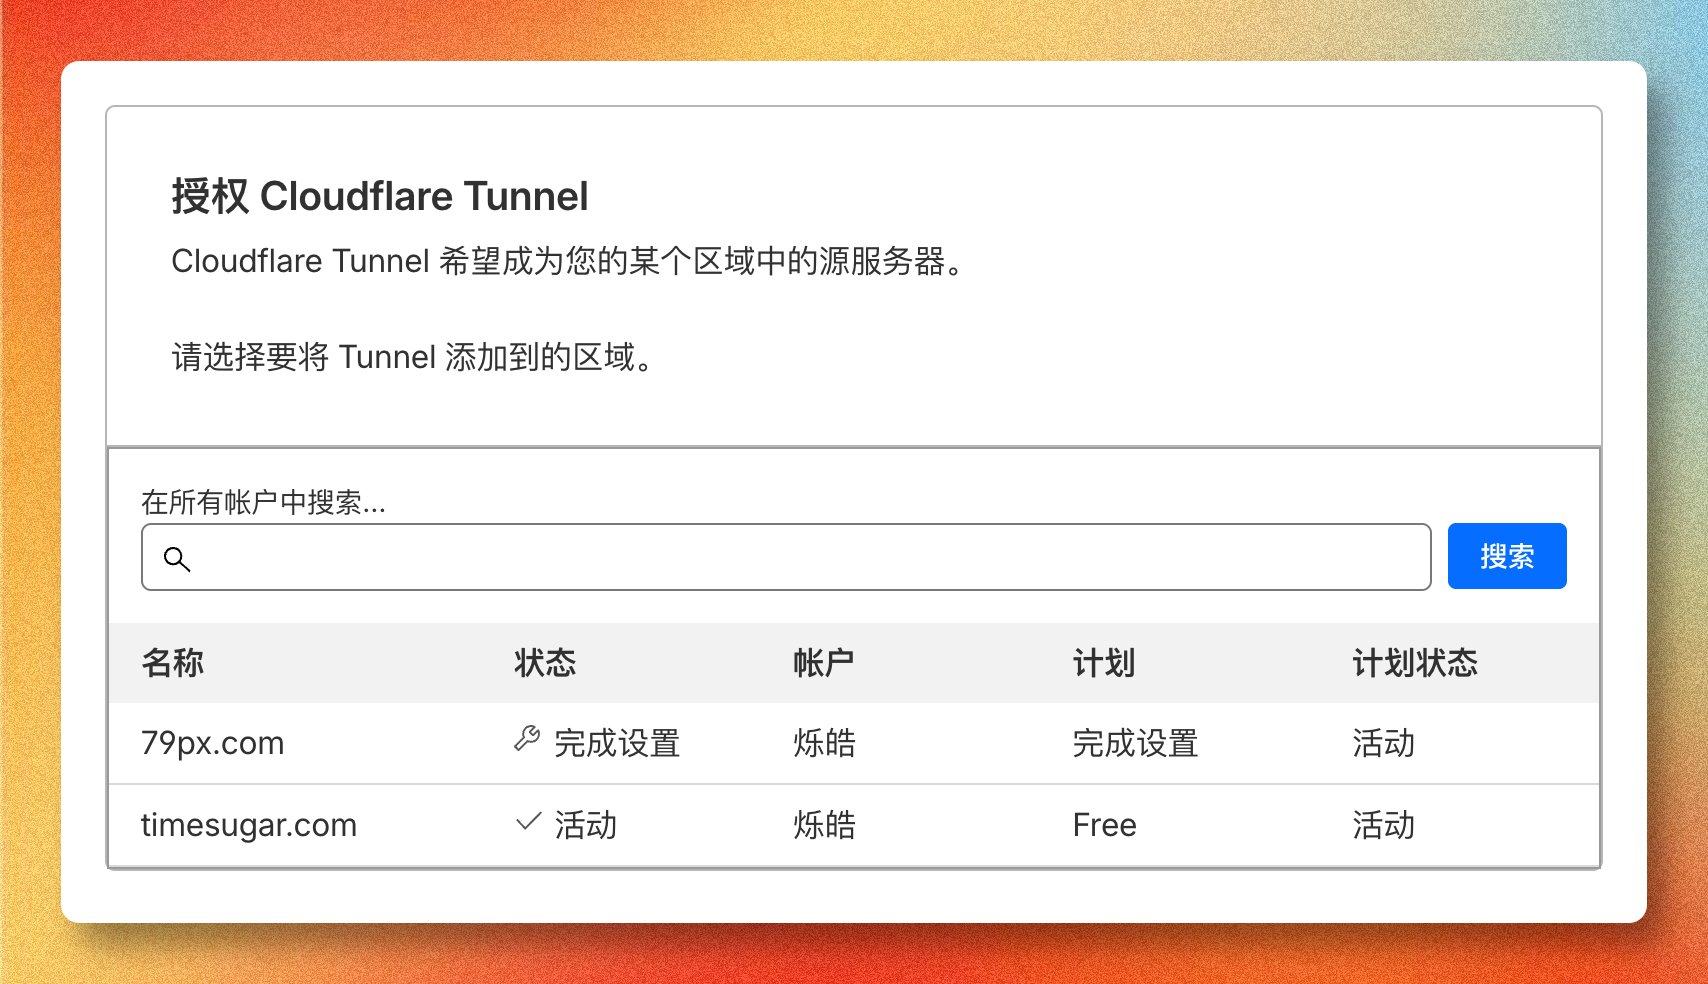Click the checkmark icon in timesugar.com row
Image resolution: width=1708 pixels, height=984 pixels.
tap(528, 822)
